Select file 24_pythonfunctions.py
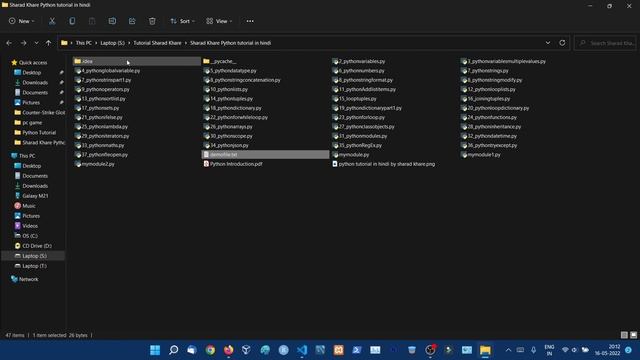This screenshot has width=640, height=360. [492, 118]
